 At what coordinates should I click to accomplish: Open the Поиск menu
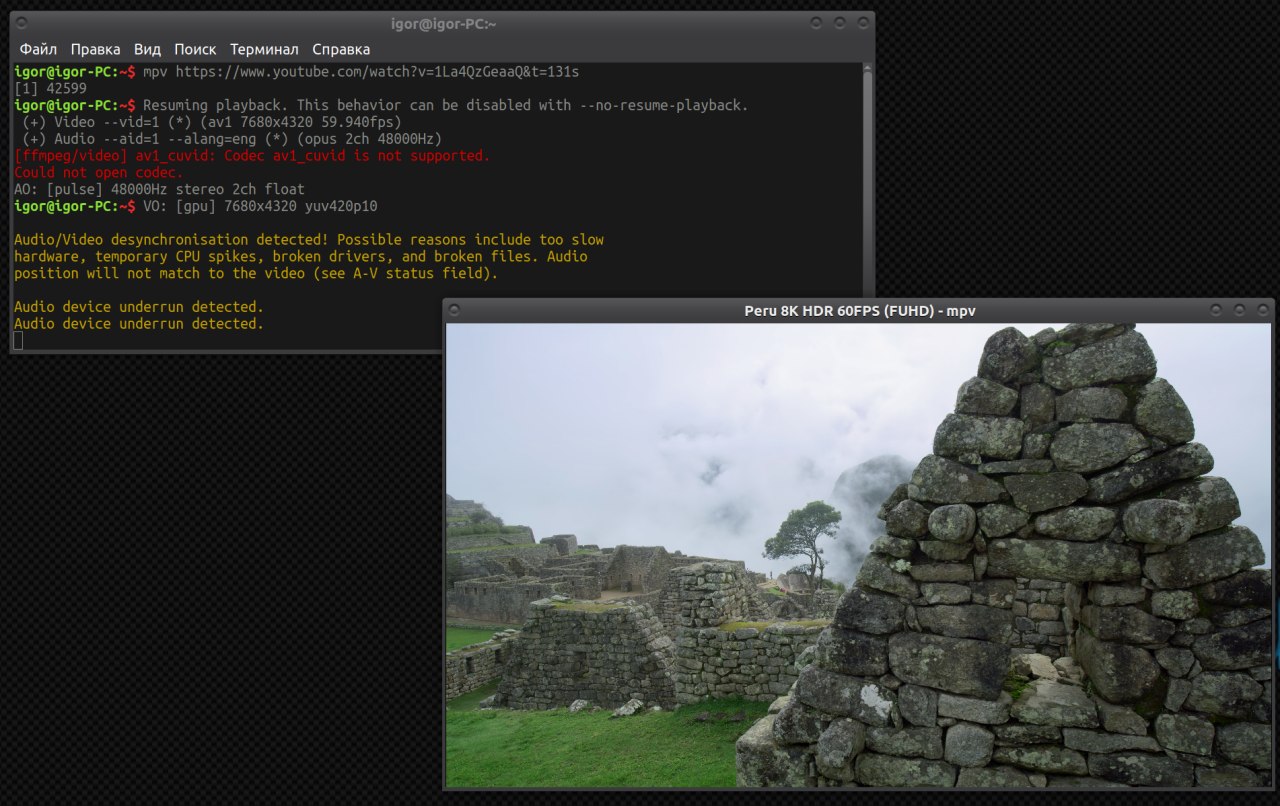(195, 49)
